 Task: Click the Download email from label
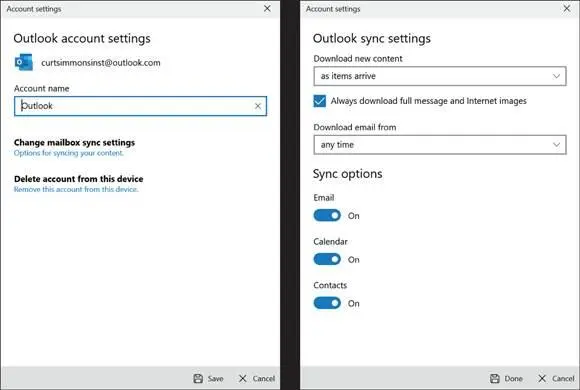click(355, 127)
